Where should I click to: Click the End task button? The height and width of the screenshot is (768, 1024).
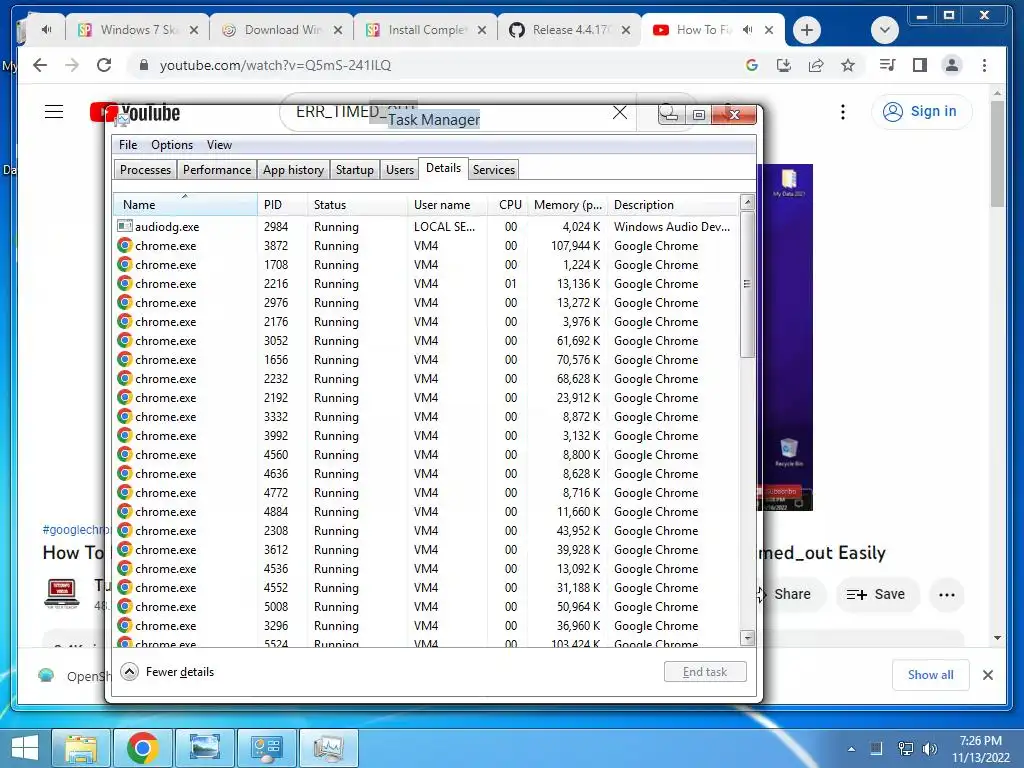[x=705, y=672]
